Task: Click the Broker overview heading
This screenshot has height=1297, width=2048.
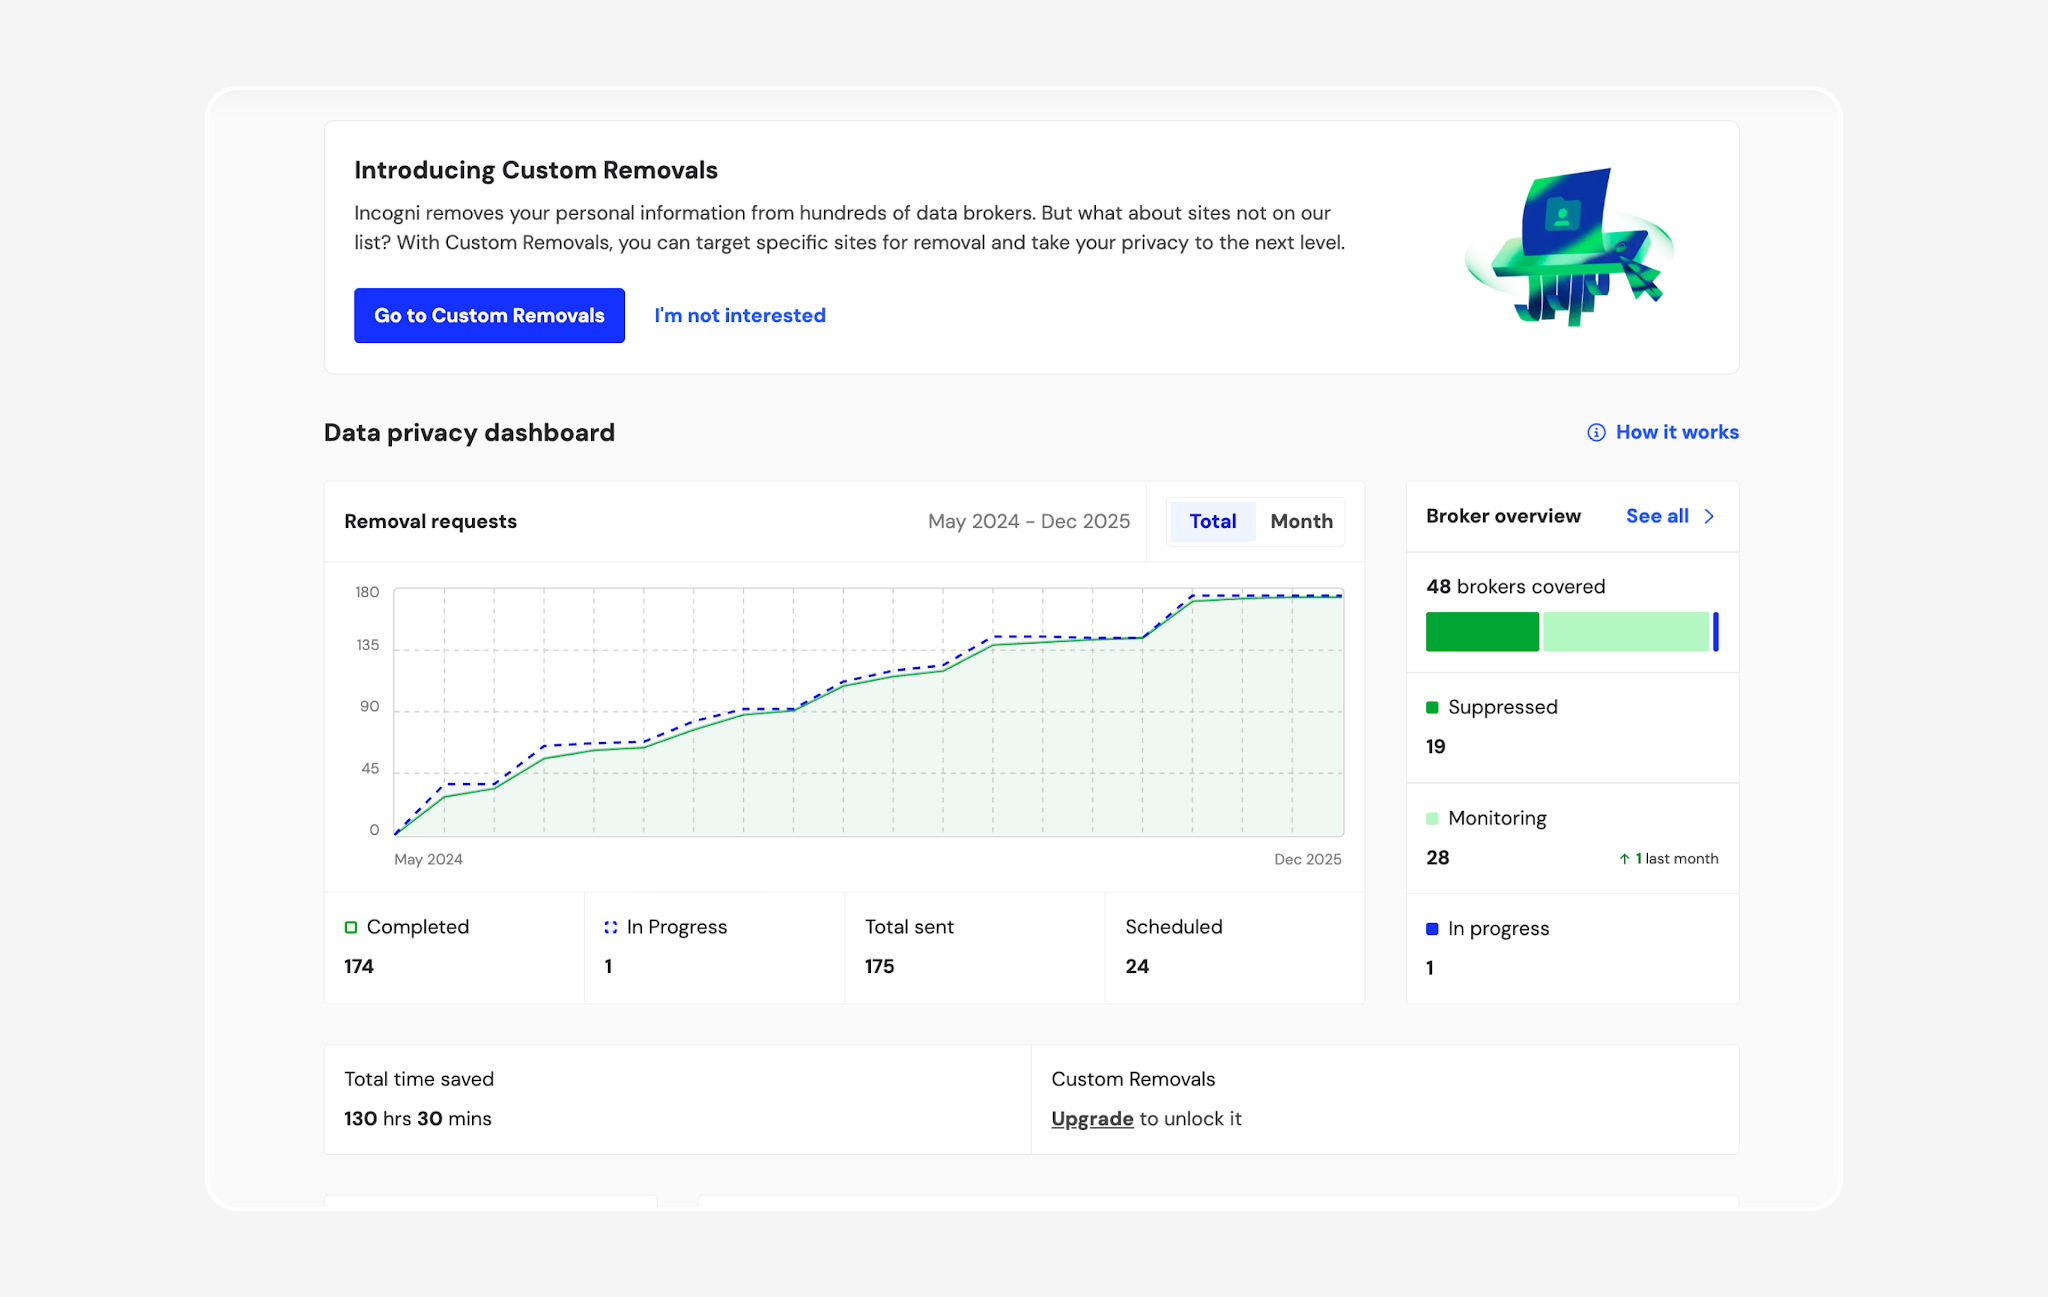Action: [1503, 516]
